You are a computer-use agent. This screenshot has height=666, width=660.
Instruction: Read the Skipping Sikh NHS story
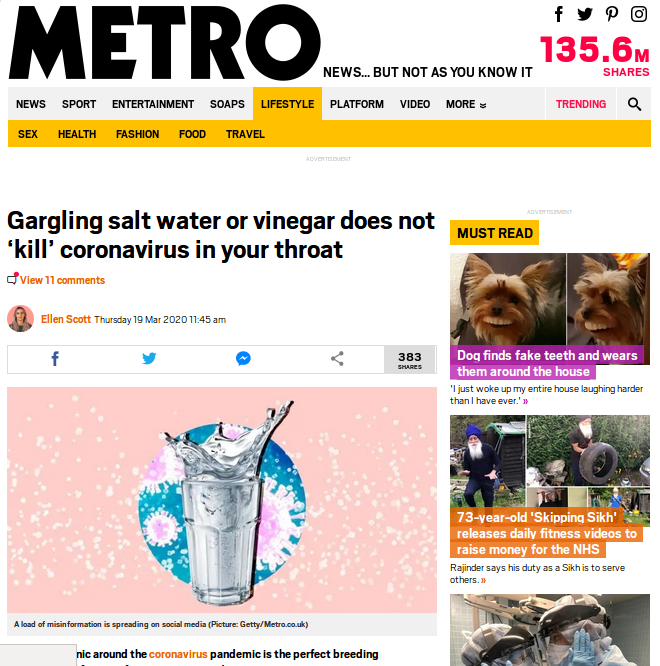pos(546,533)
